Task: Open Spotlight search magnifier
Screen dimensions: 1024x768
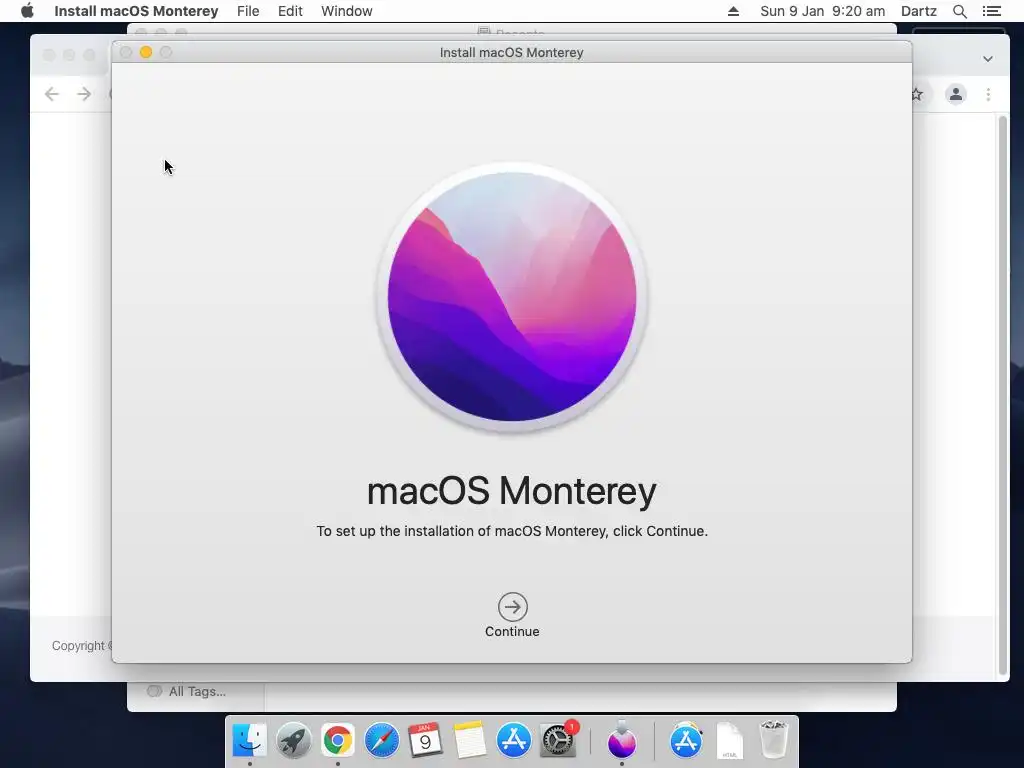Action: (x=959, y=11)
